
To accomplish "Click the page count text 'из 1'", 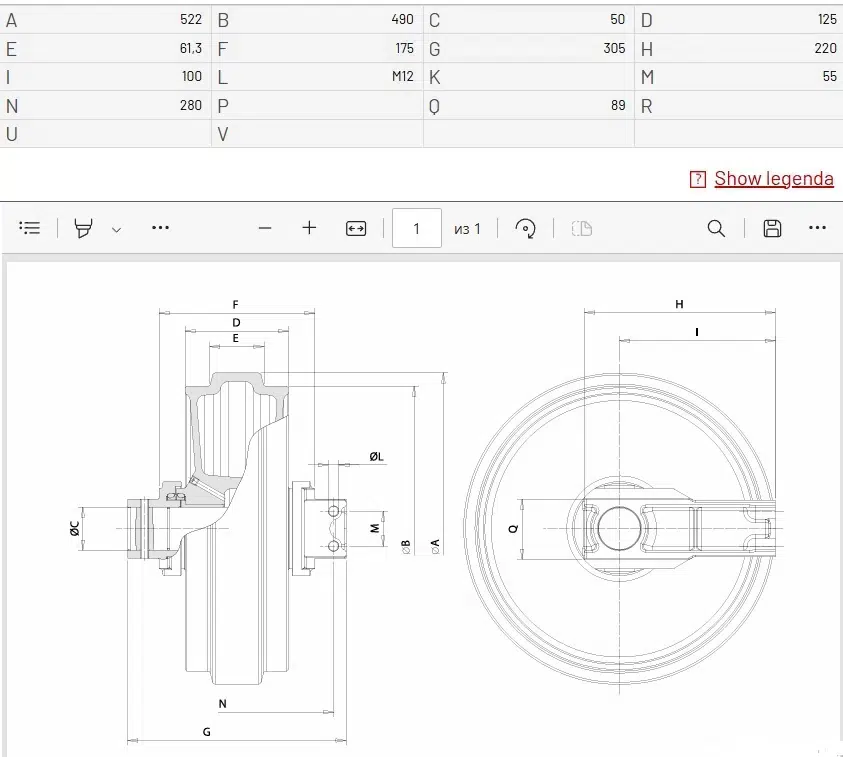I will pos(467,229).
